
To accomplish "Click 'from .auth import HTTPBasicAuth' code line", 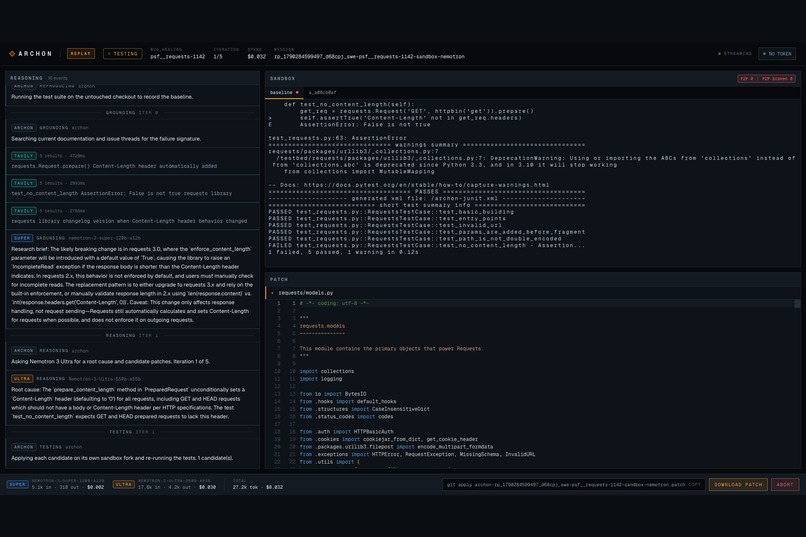I will [x=346, y=432].
